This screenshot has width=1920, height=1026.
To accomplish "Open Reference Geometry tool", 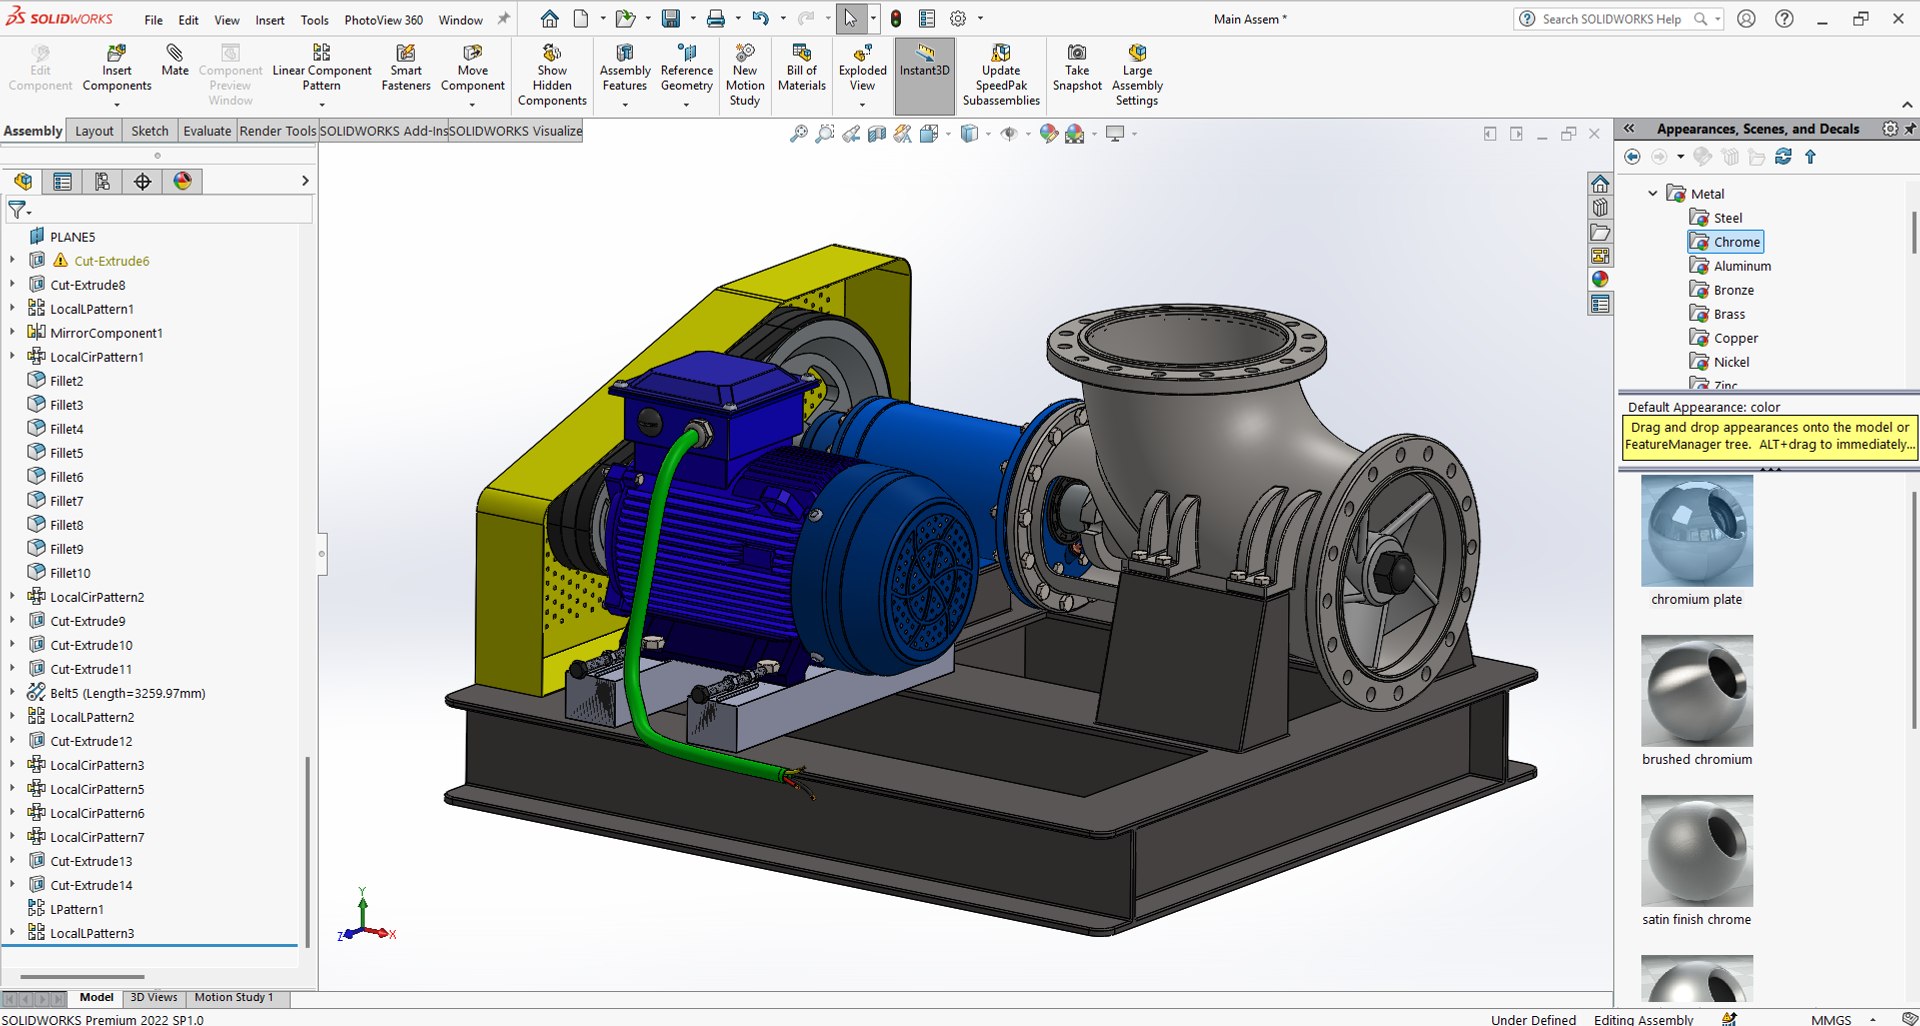I will [686, 68].
